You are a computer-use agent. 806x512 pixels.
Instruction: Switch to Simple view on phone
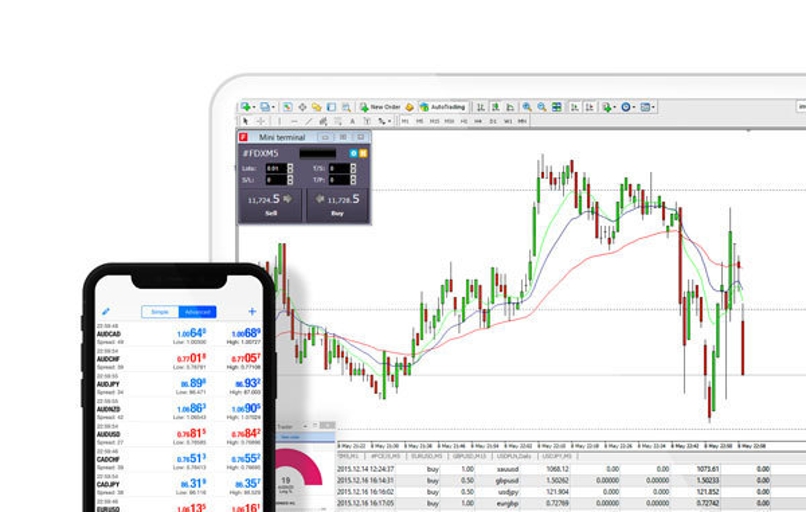pyautogui.click(x=160, y=312)
